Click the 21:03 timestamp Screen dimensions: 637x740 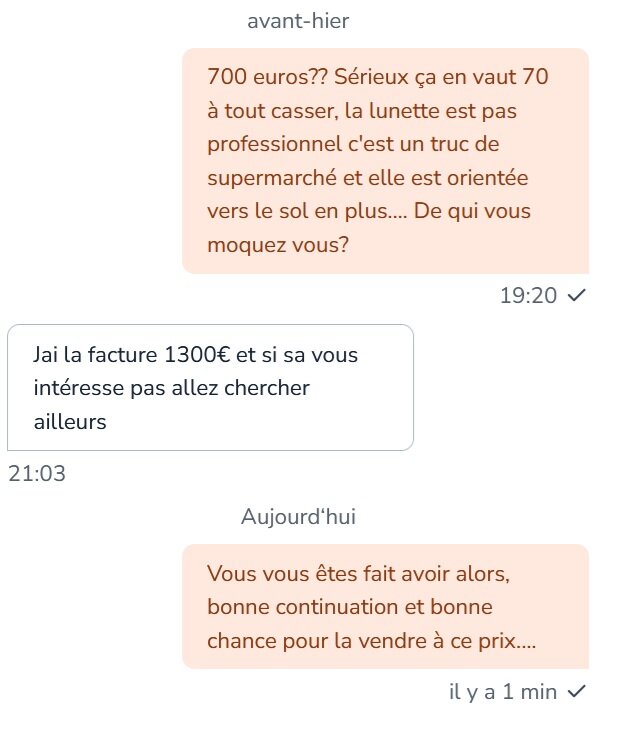point(37,473)
